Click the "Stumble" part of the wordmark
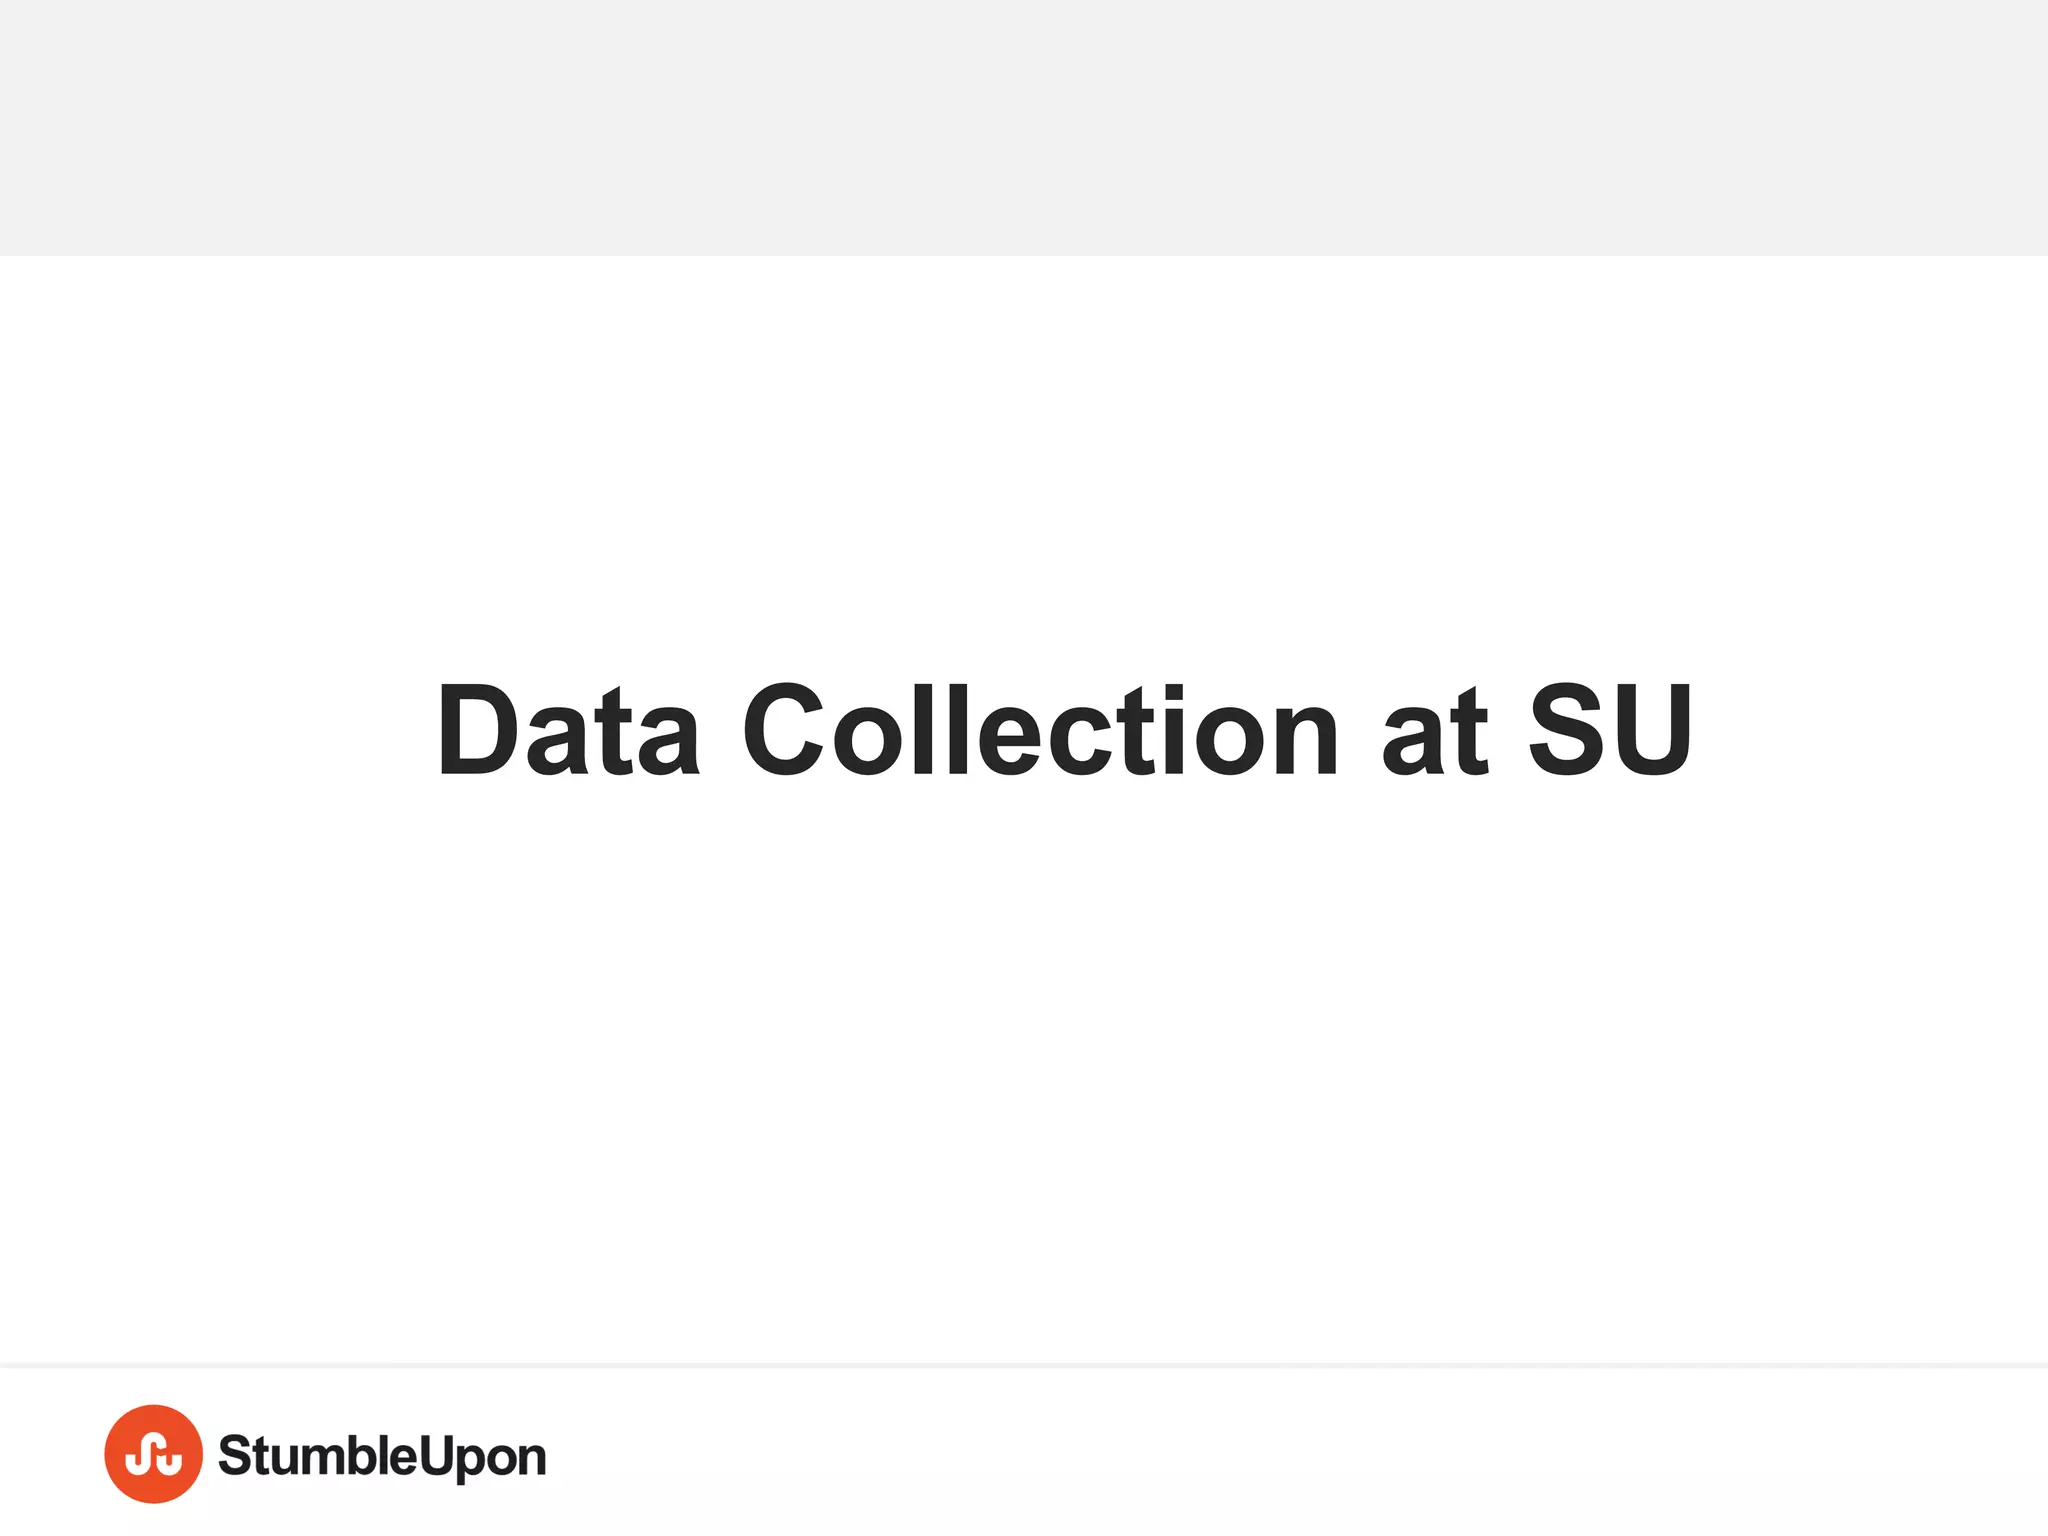This screenshot has width=2048, height=1536. [317, 1456]
